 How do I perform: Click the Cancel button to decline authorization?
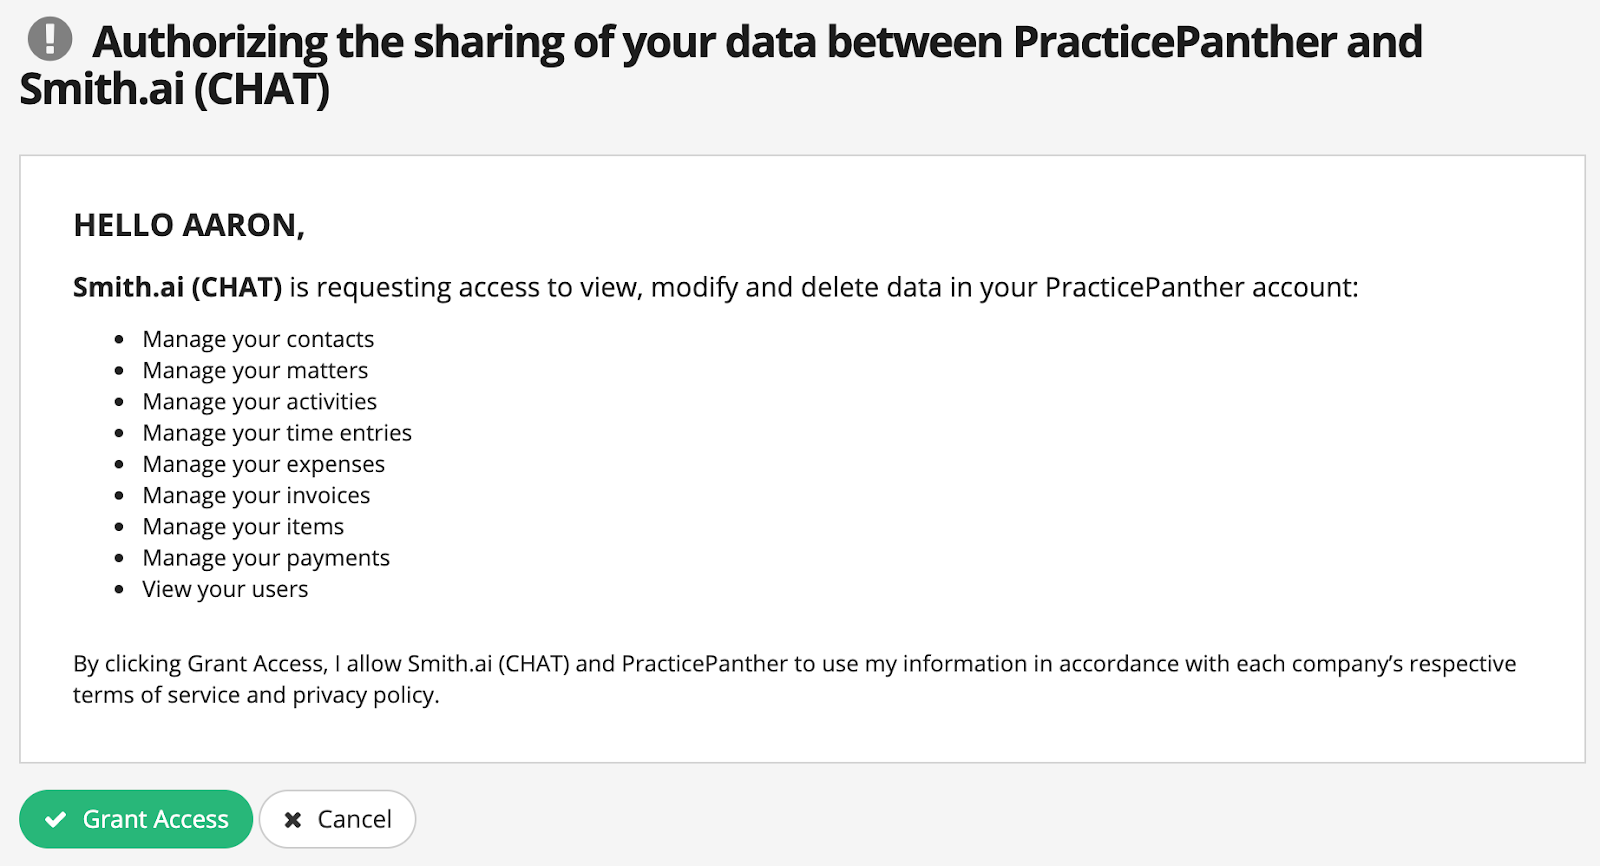337,818
